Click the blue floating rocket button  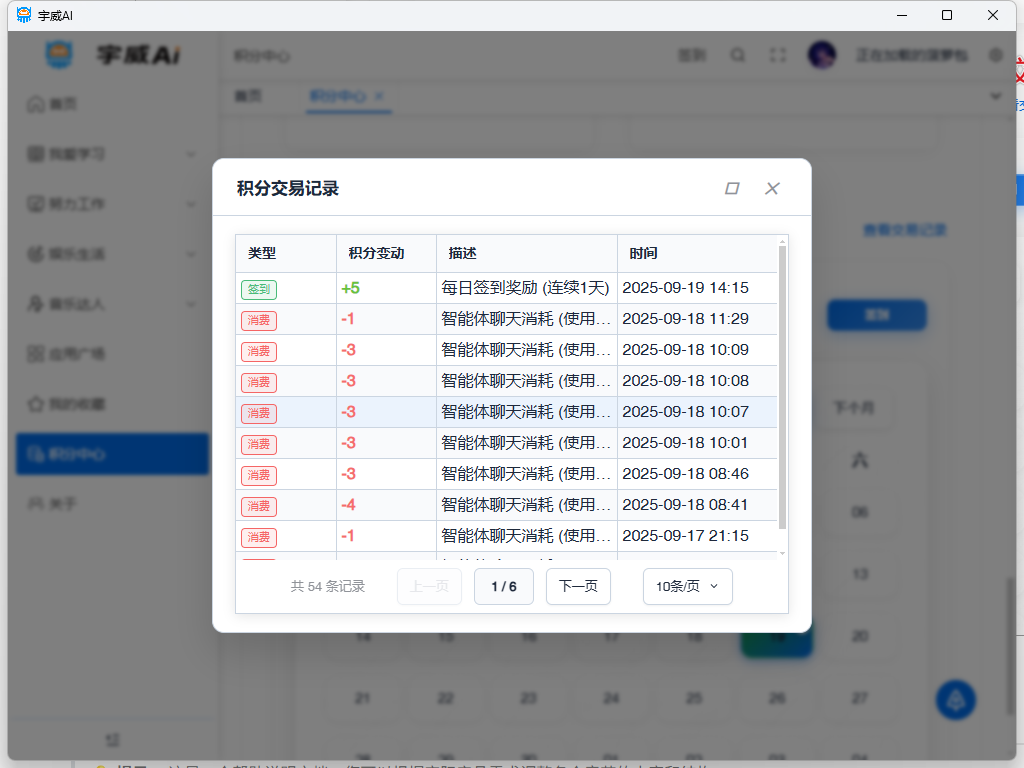[x=955, y=700]
